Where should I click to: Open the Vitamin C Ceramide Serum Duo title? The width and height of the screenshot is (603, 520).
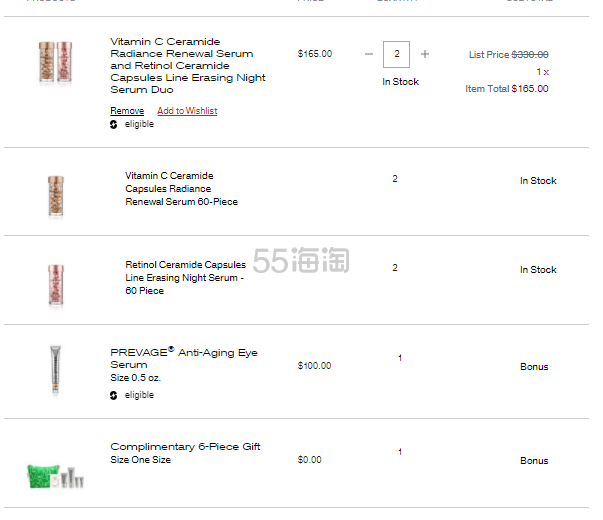click(x=188, y=66)
